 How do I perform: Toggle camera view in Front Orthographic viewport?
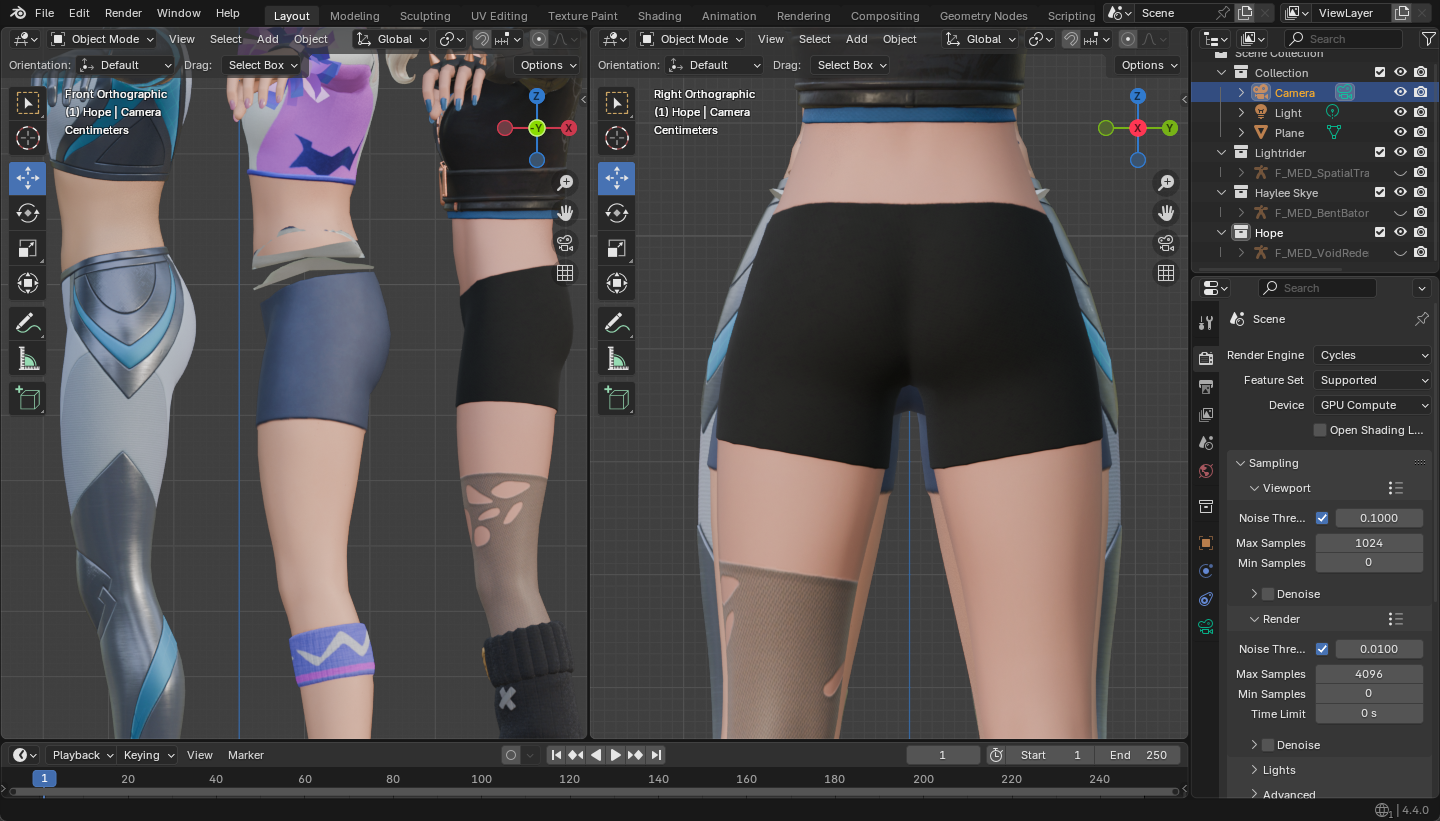(x=565, y=242)
